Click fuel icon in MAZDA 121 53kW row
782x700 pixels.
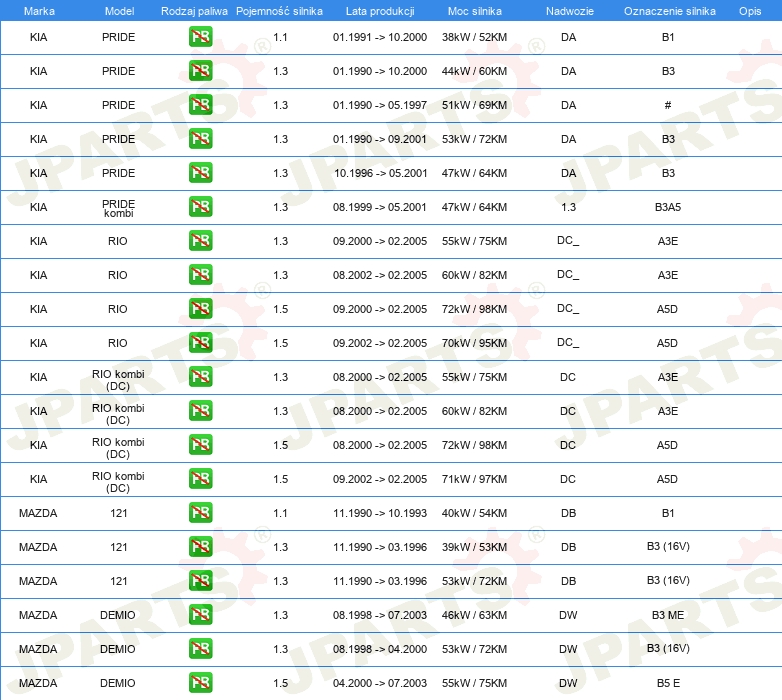(200, 581)
